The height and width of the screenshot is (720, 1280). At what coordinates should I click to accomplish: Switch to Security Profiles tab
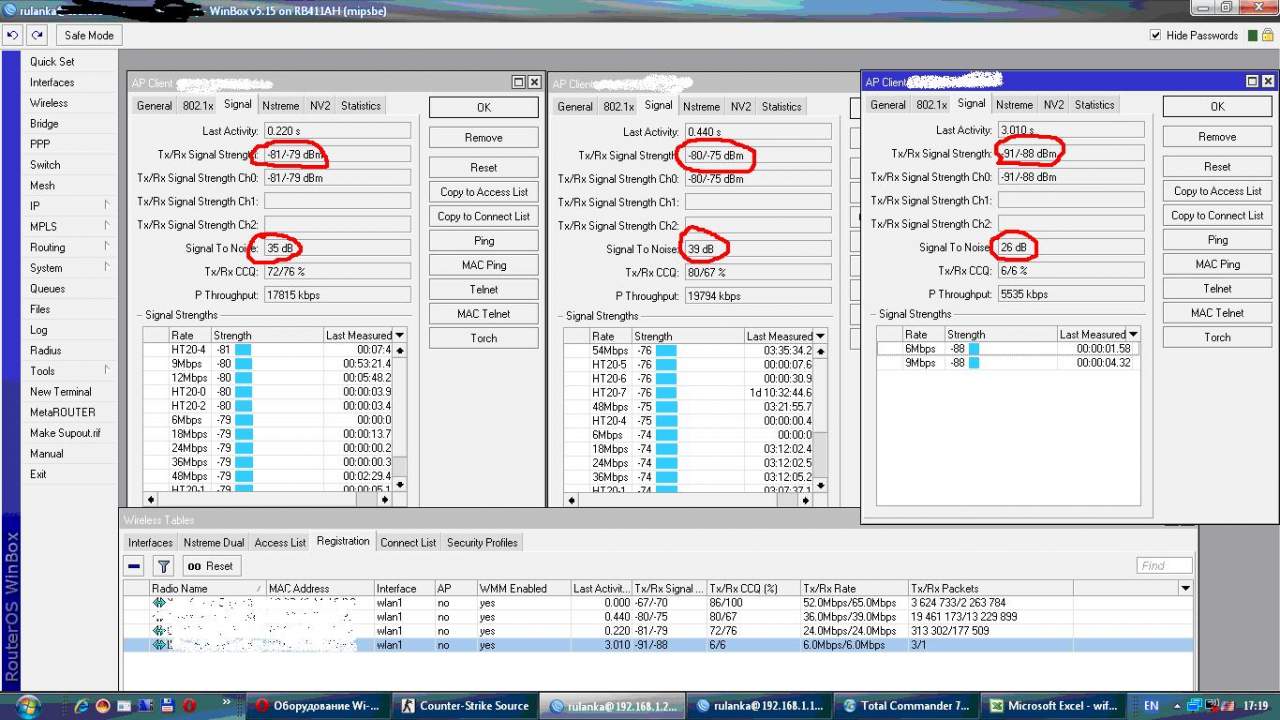[x=482, y=542]
